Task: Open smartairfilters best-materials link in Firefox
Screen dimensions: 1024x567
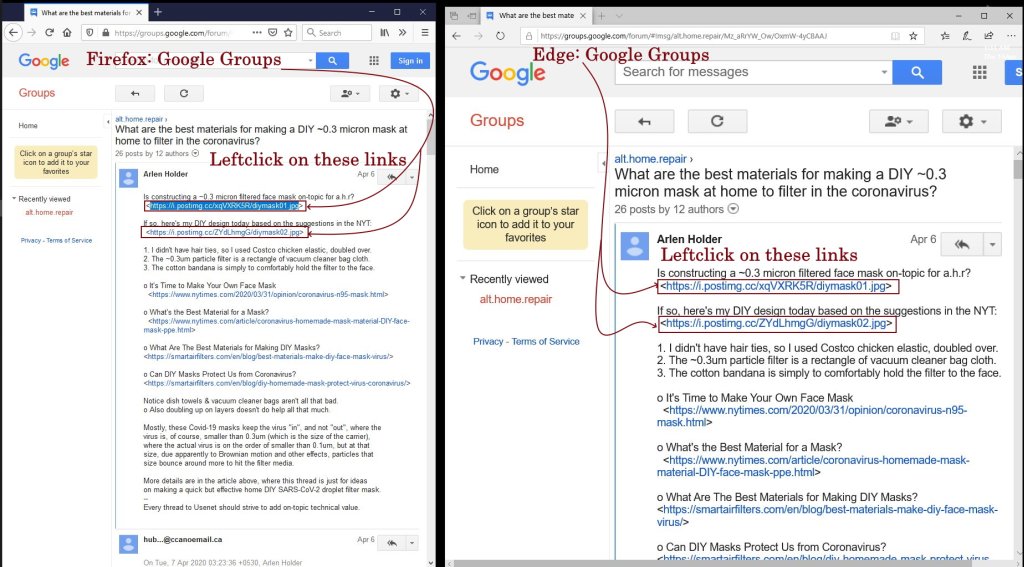Action: point(268,357)
